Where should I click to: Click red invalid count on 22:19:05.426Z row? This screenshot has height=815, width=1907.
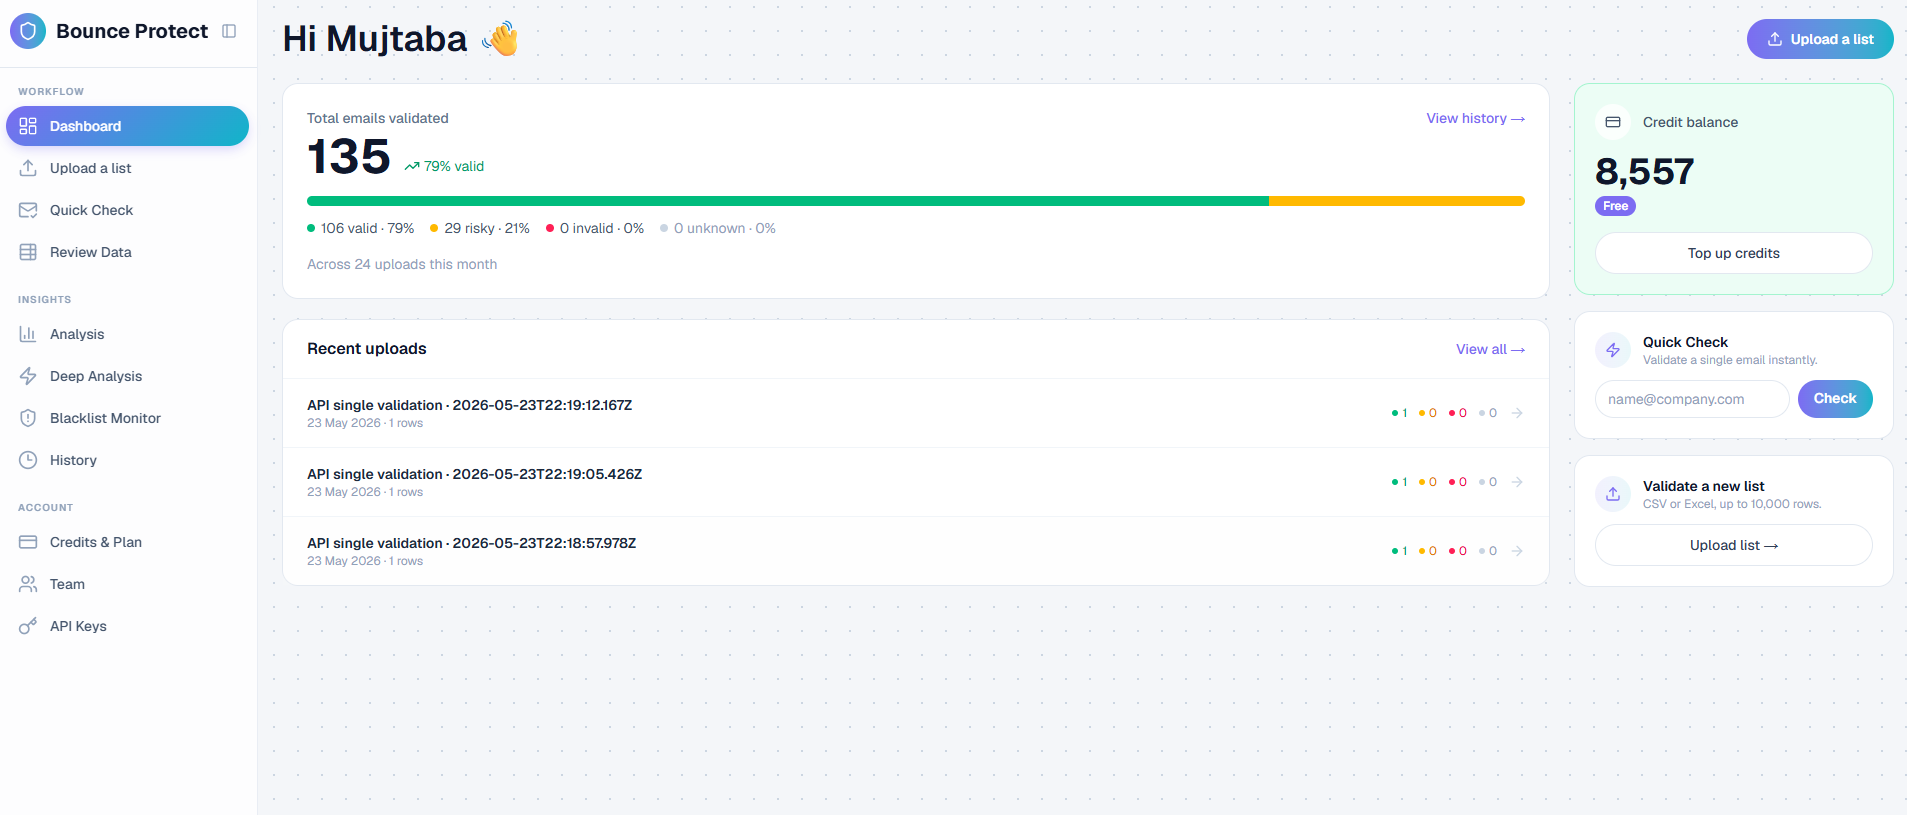pos(1458,482)
